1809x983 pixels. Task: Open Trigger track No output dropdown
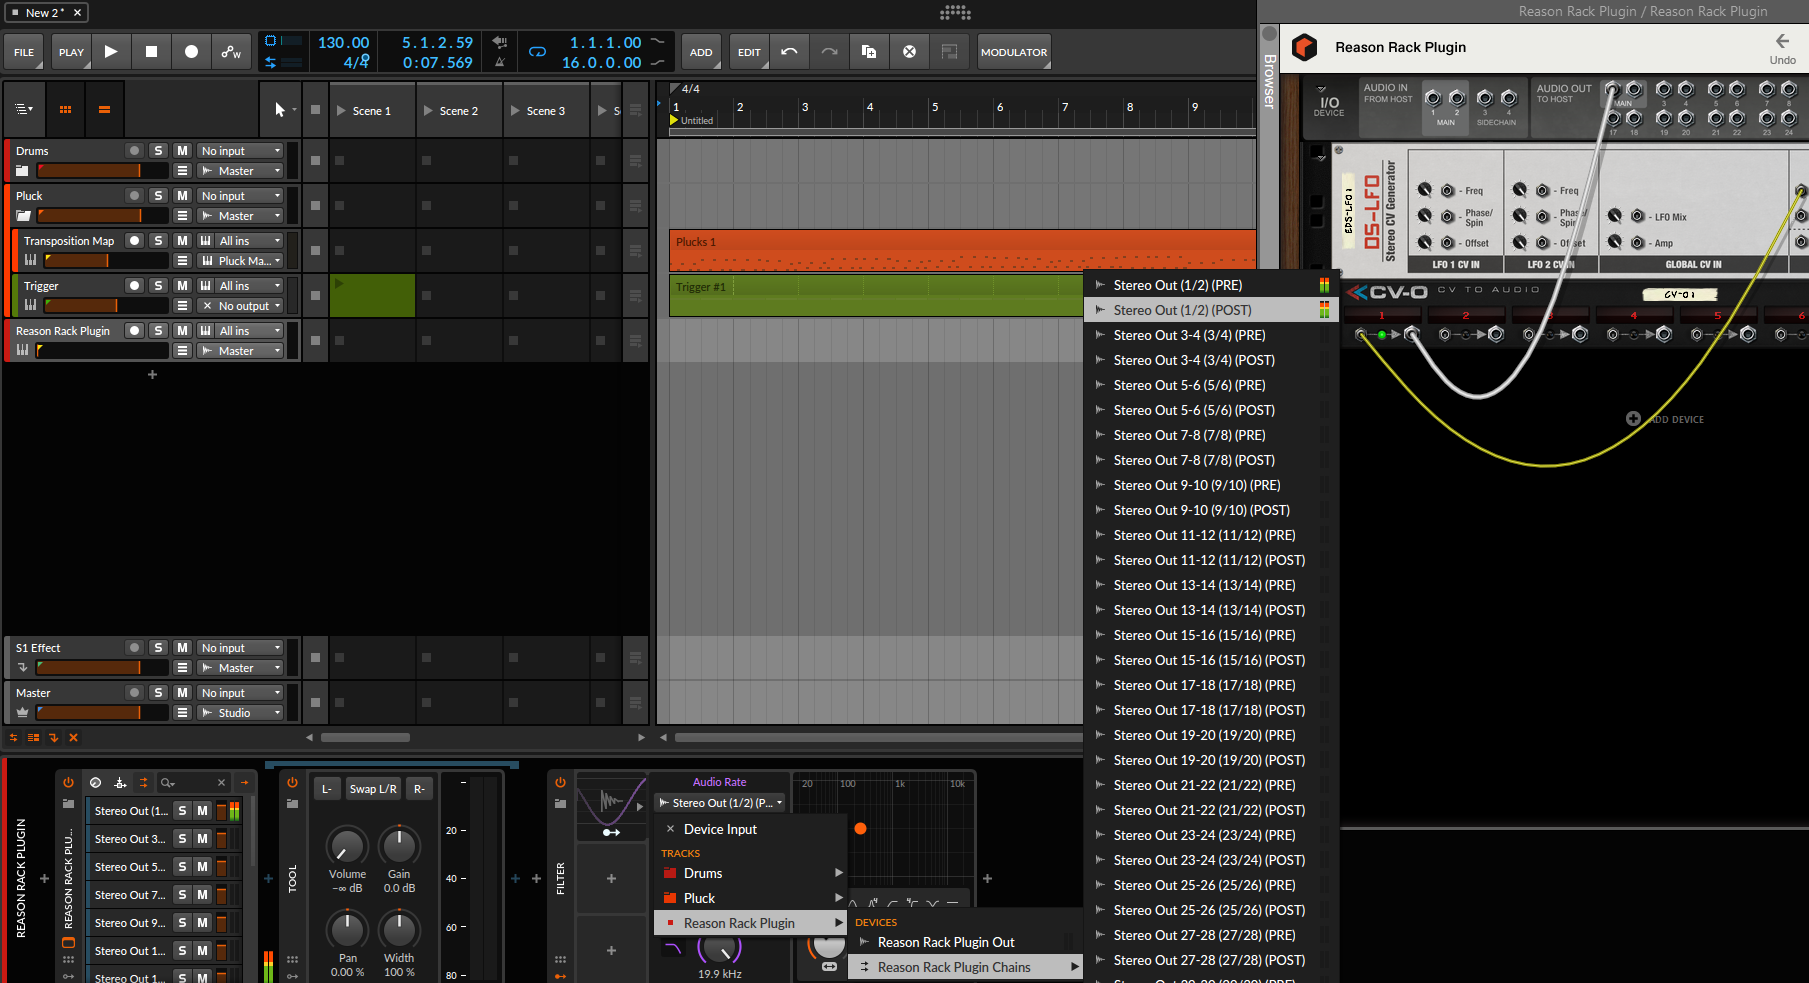[240, 306]
